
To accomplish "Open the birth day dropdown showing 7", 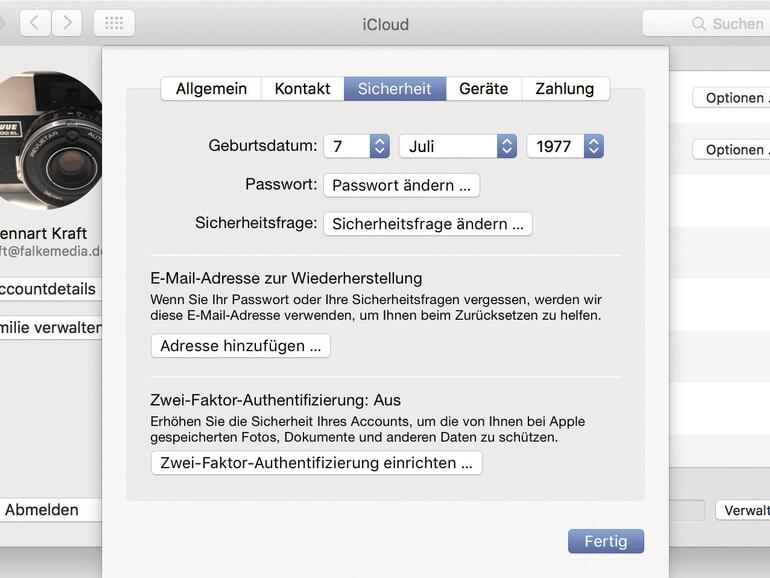I will 357,146.
